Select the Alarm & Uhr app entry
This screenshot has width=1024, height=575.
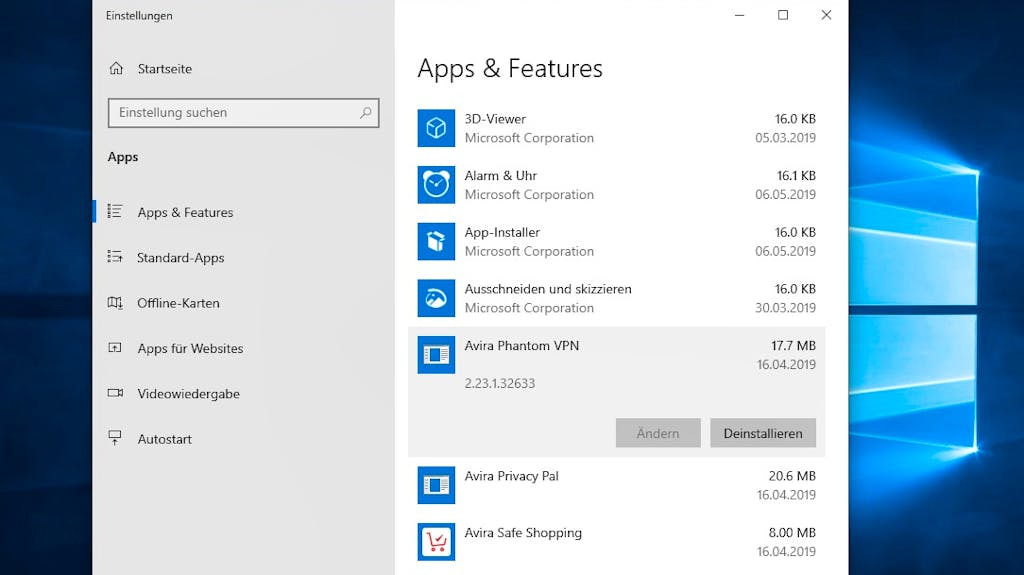point(616,185)
